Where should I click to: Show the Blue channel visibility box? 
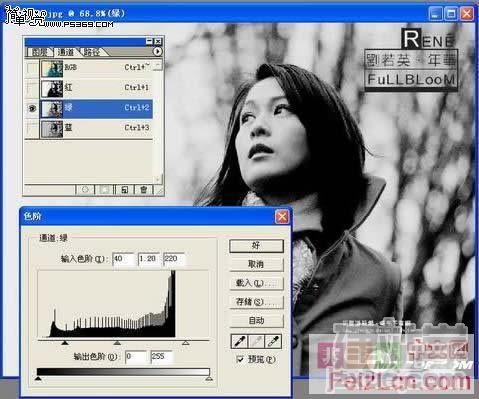click(32, 128)
